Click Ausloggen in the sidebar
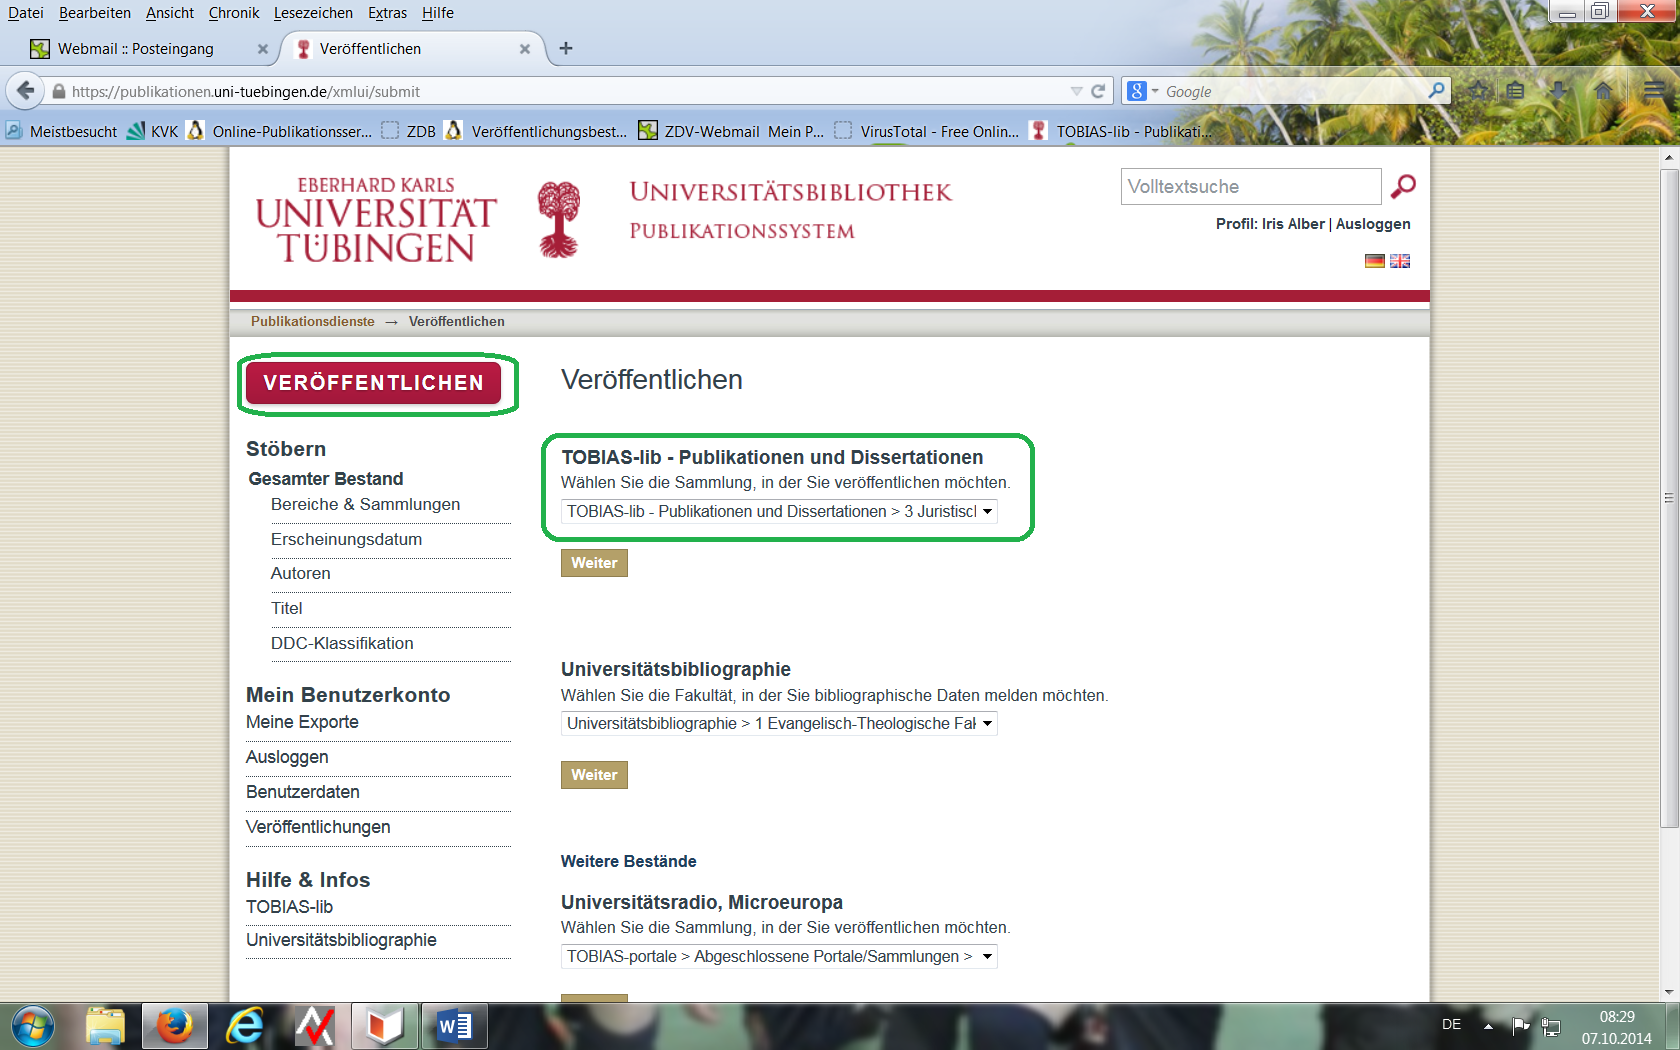1680x1050 pixels. [287, 757]
